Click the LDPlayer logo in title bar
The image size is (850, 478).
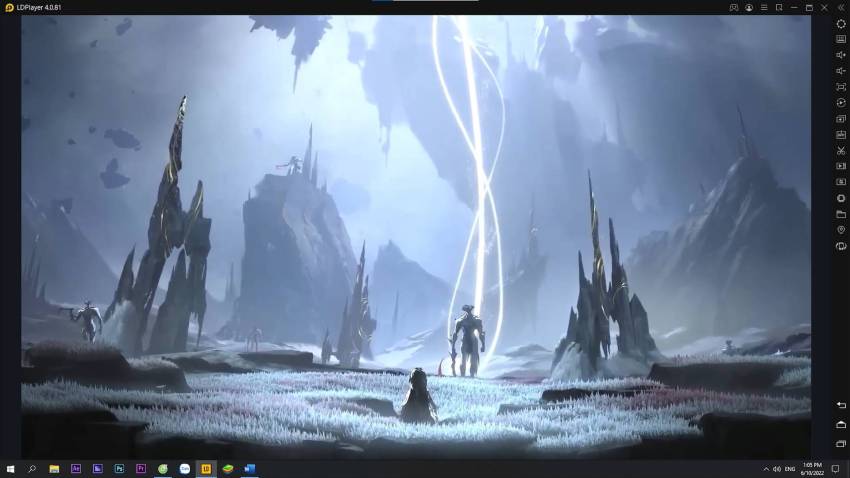9,8
